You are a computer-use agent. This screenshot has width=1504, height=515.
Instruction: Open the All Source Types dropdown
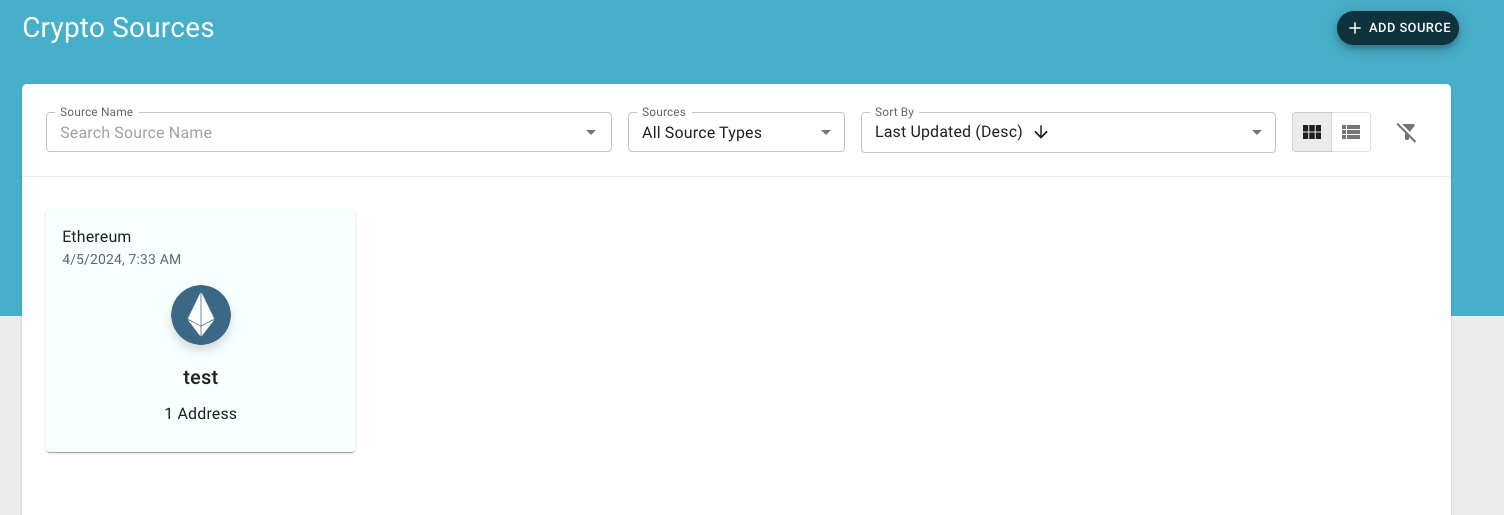point(736,132)
